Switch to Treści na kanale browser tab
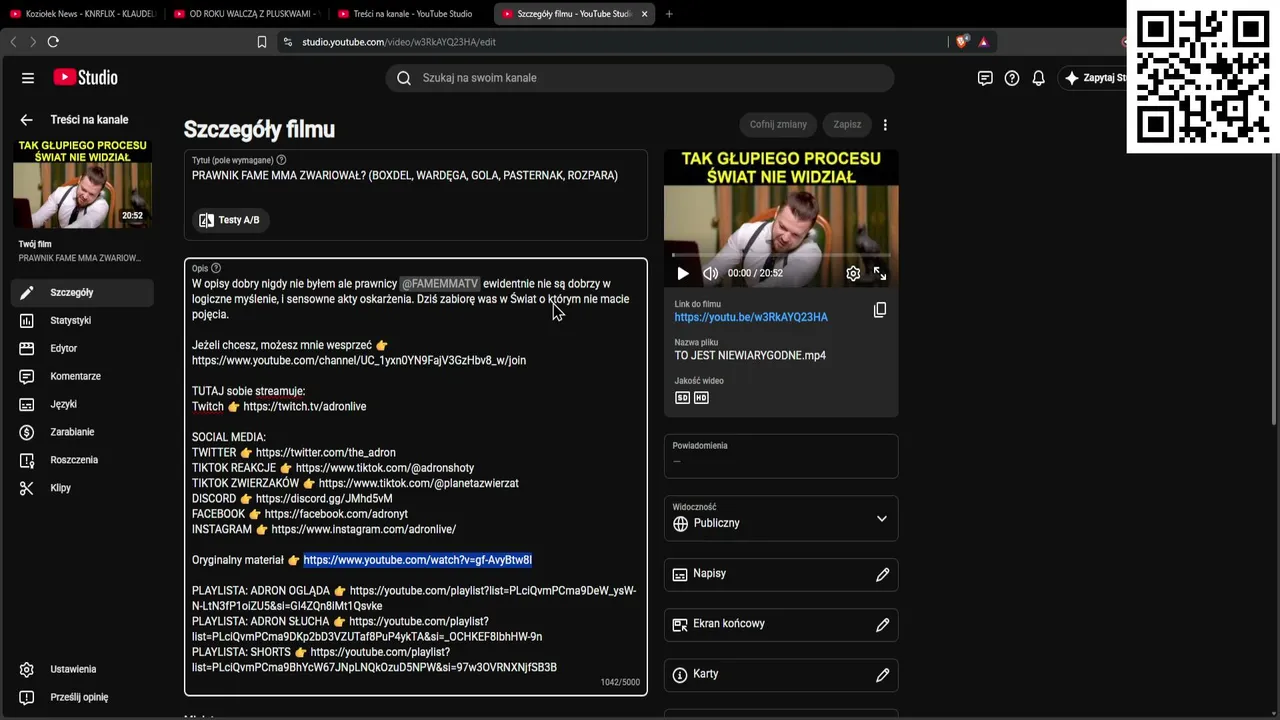 tap(410, 14)
